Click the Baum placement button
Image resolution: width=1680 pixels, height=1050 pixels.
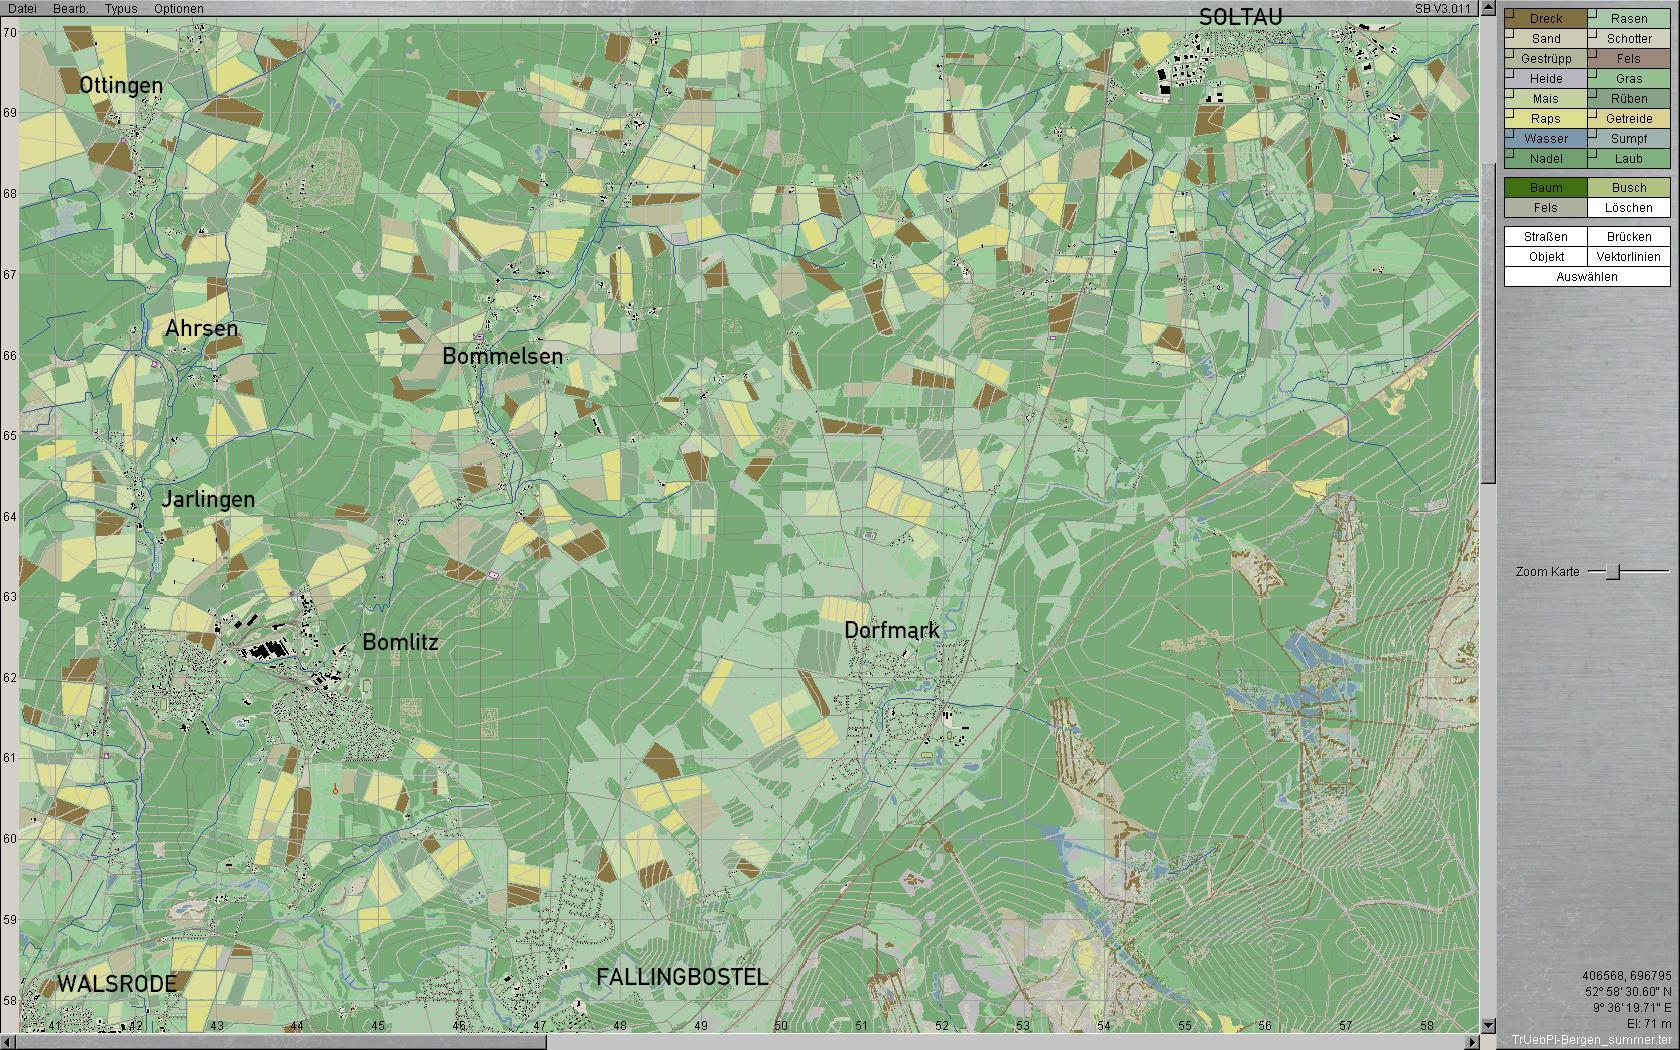(1546, 188)
